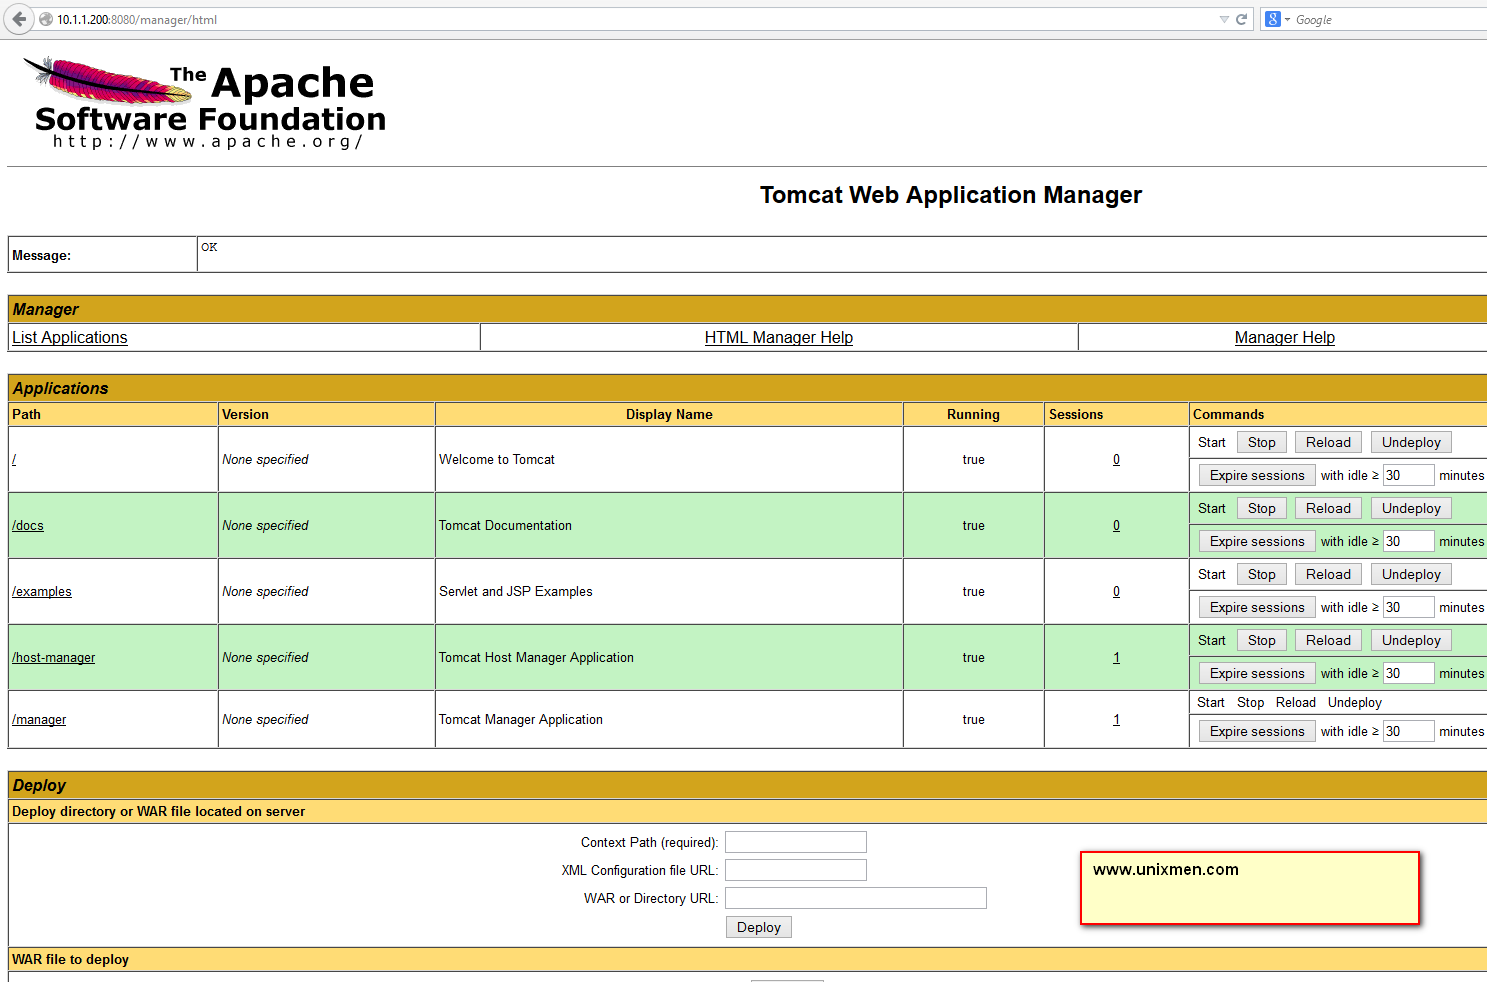Reload the page with the refresh icon
The width and height of the screenshot is (1487, 982).
tap(1241, 19)
